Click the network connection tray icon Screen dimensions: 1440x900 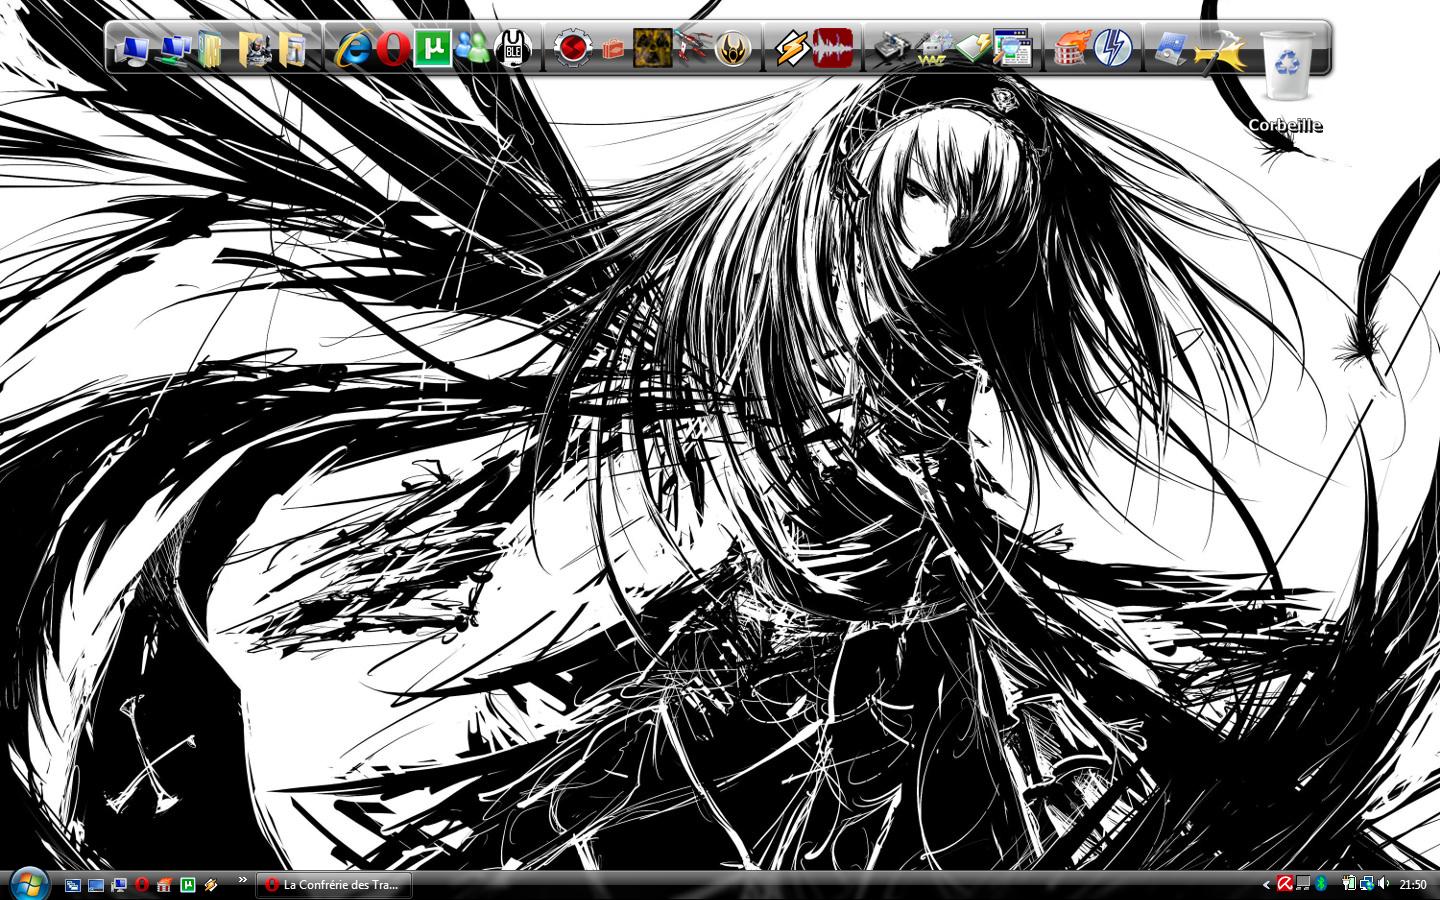click(x=1367, y=884)
